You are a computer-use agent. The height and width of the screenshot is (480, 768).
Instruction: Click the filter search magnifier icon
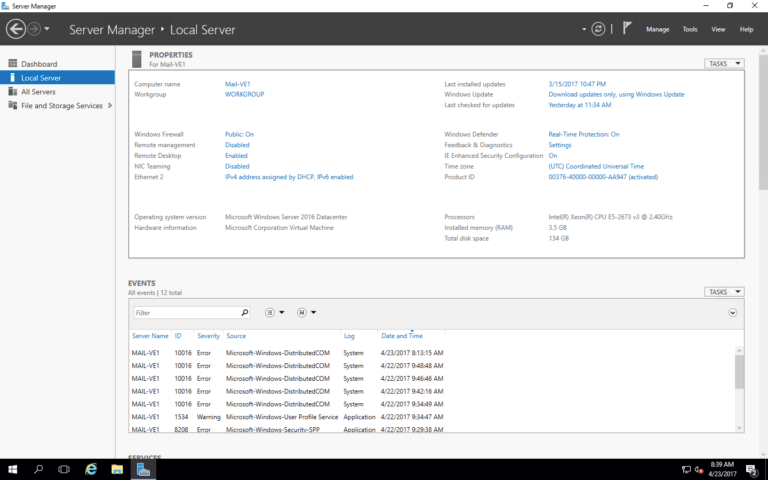(244, 312)
